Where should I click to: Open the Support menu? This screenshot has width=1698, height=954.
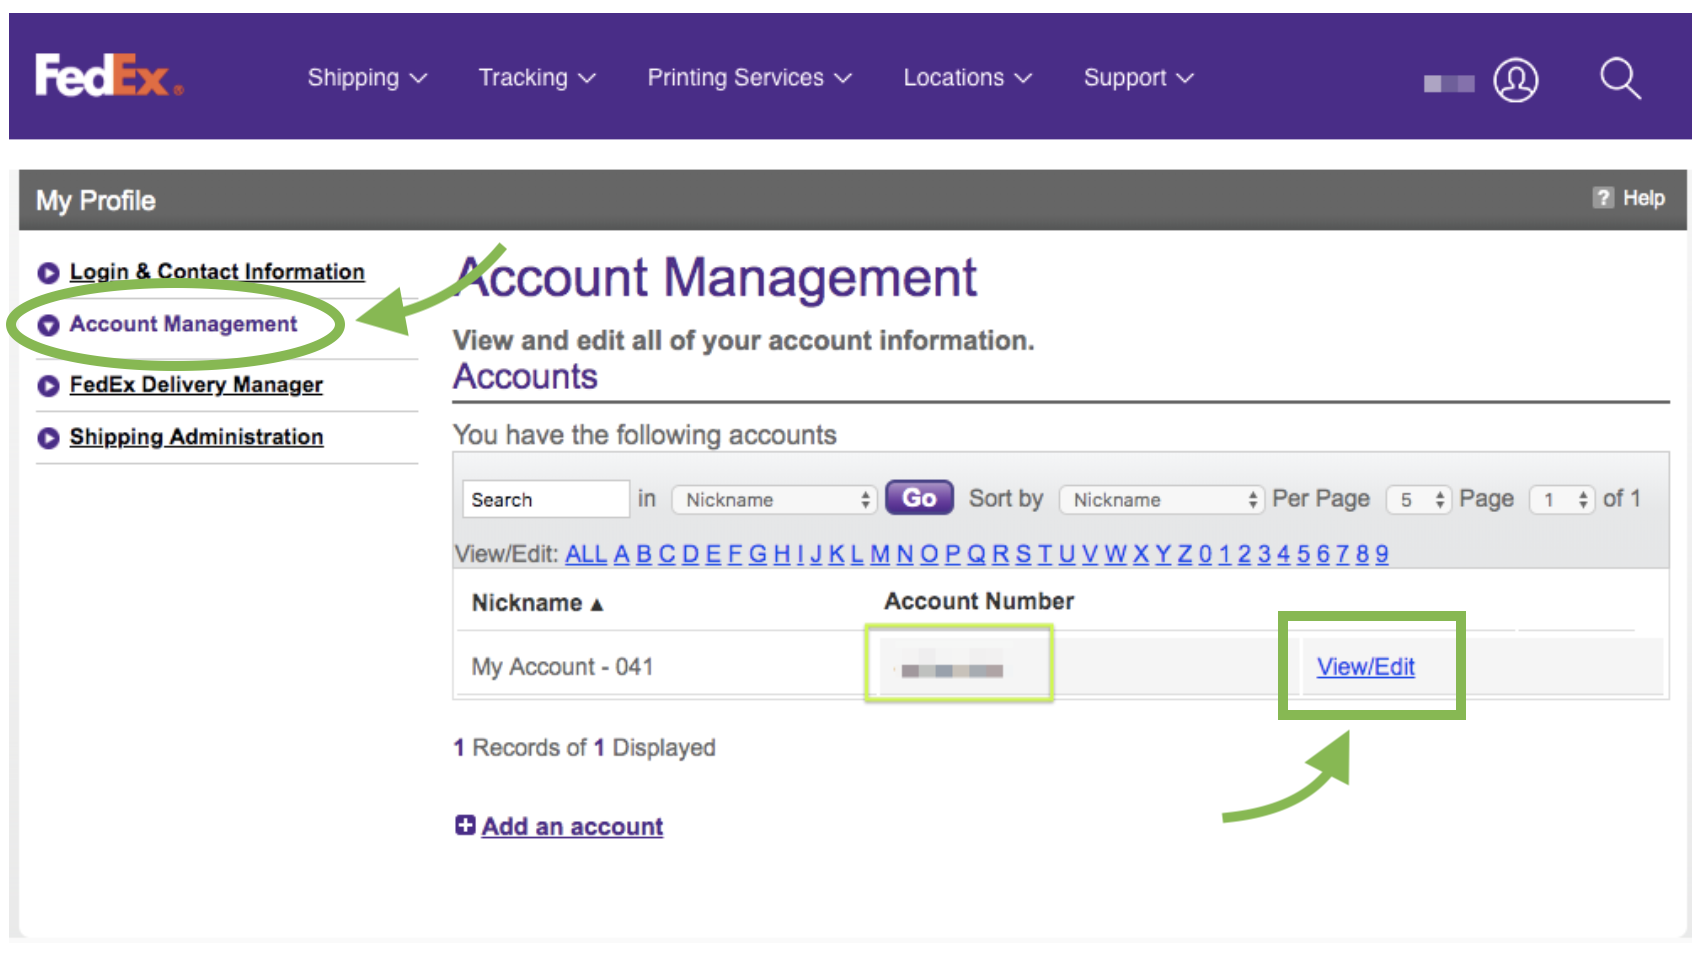tap(1139, 78)
